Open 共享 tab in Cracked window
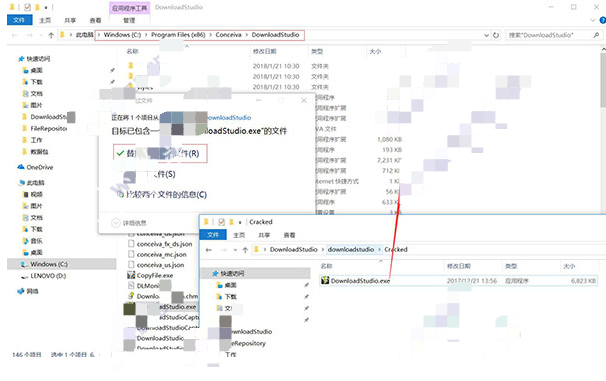This screenshot has width=606, height=381. click(x=264, y=235)
